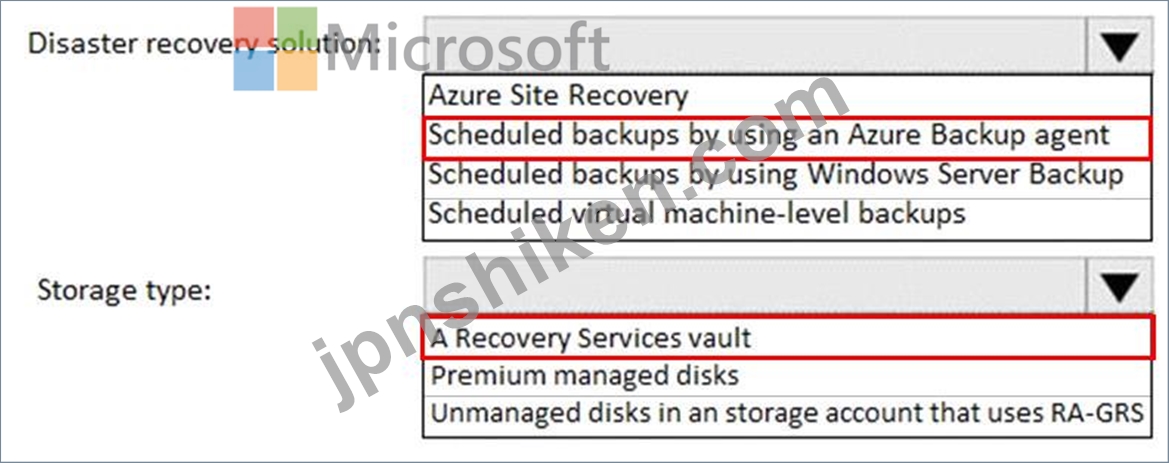Click the green square of Microsoft logo

tap(297, 27)
